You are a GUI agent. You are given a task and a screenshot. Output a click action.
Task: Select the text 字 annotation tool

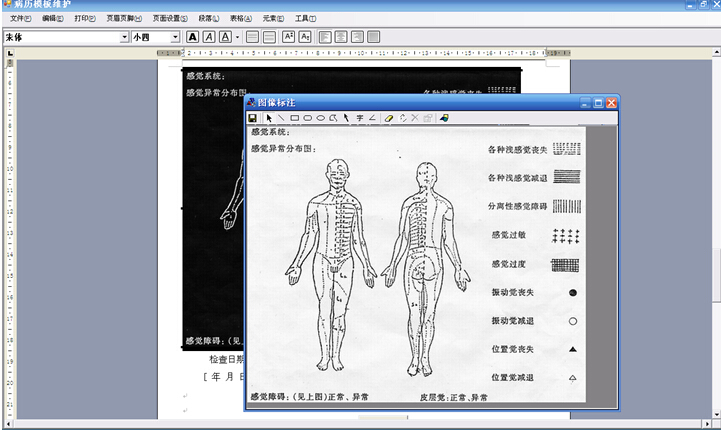[360, 118]
